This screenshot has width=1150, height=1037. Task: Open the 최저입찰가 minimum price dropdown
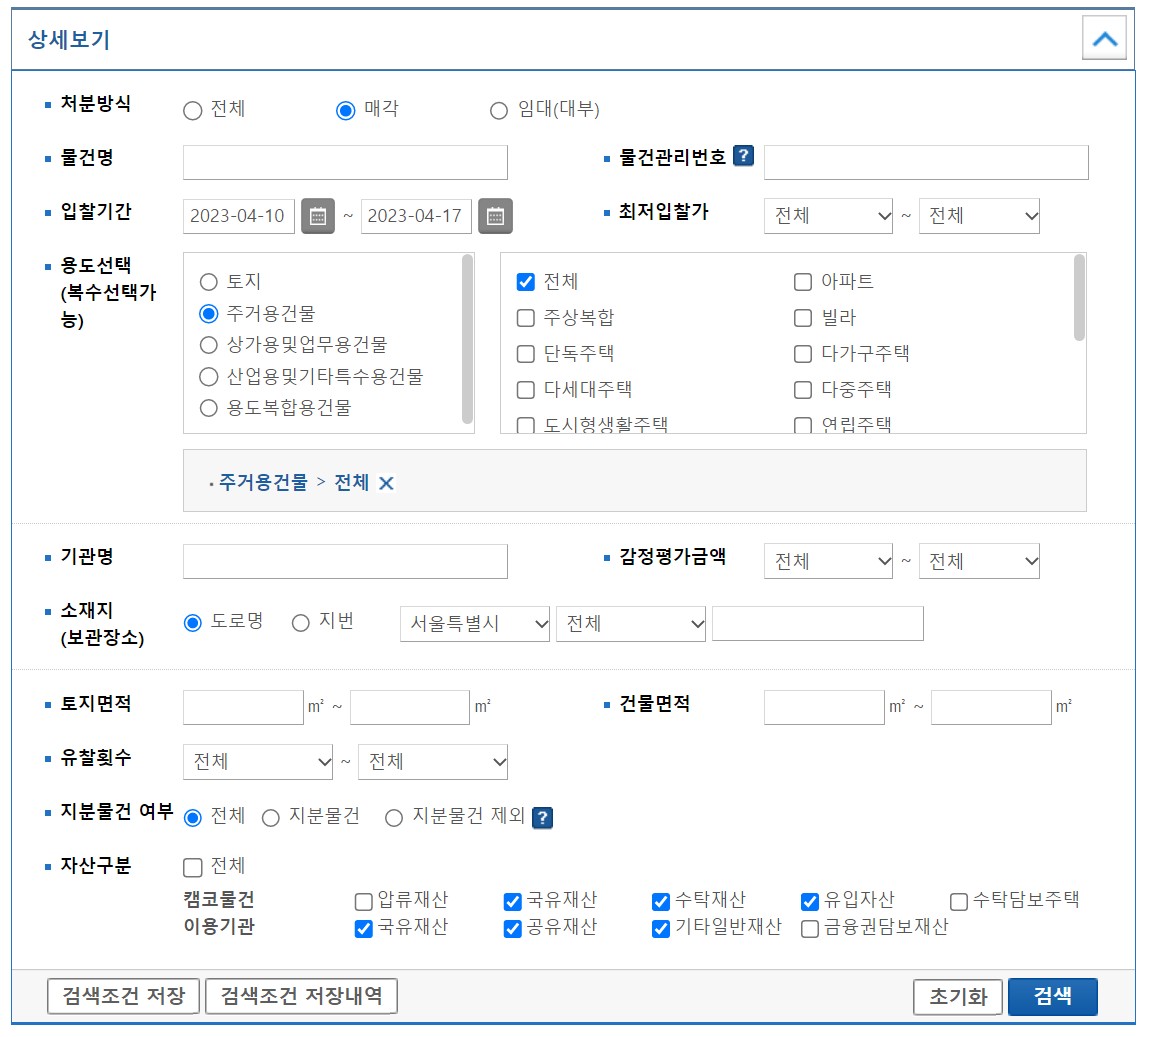pos(828,216)
